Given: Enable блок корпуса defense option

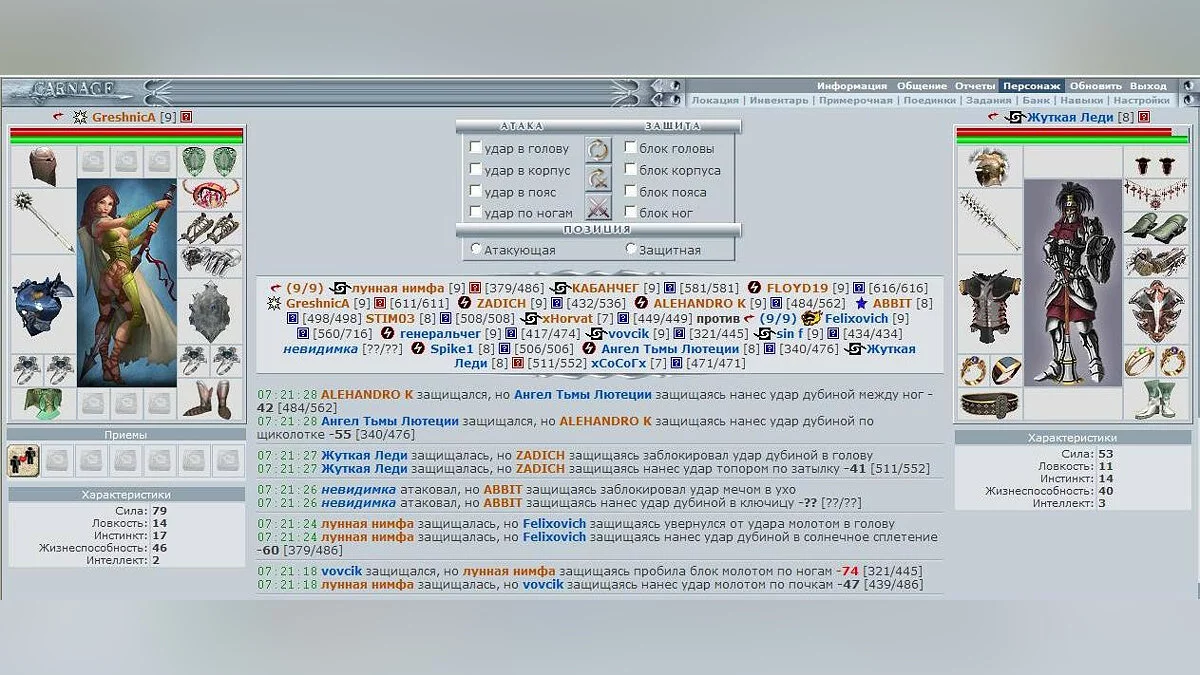Looking at the screenshot, I should pyautogui.click(x=630, y=170).
